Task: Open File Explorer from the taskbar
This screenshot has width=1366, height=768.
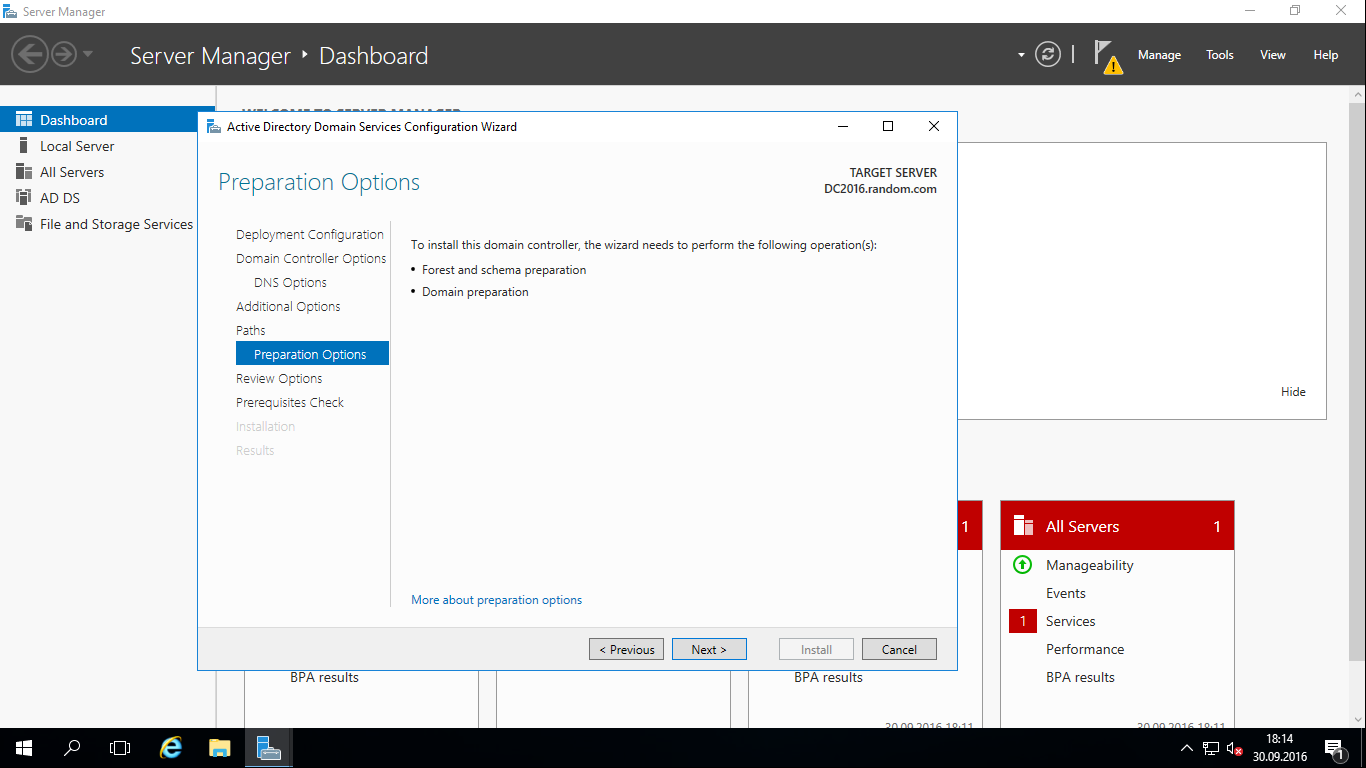Action: (x=220, y=748)
